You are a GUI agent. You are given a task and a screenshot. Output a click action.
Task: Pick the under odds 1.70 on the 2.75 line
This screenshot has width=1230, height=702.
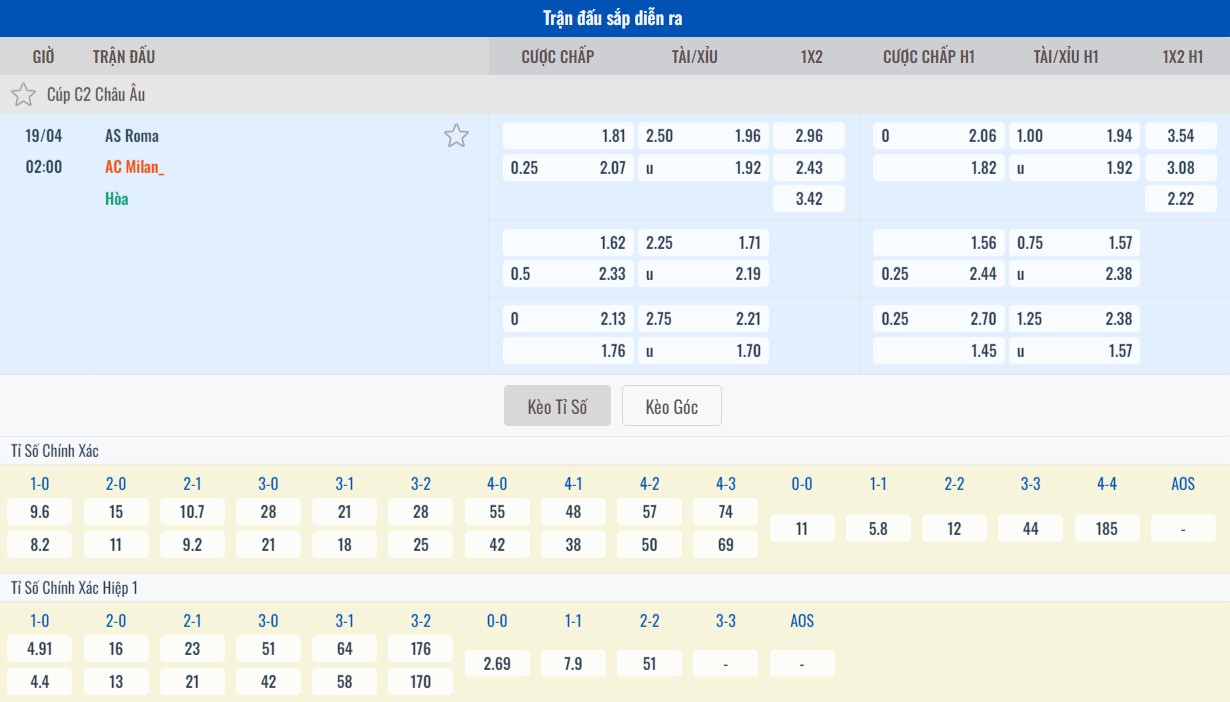click(703, 350)
